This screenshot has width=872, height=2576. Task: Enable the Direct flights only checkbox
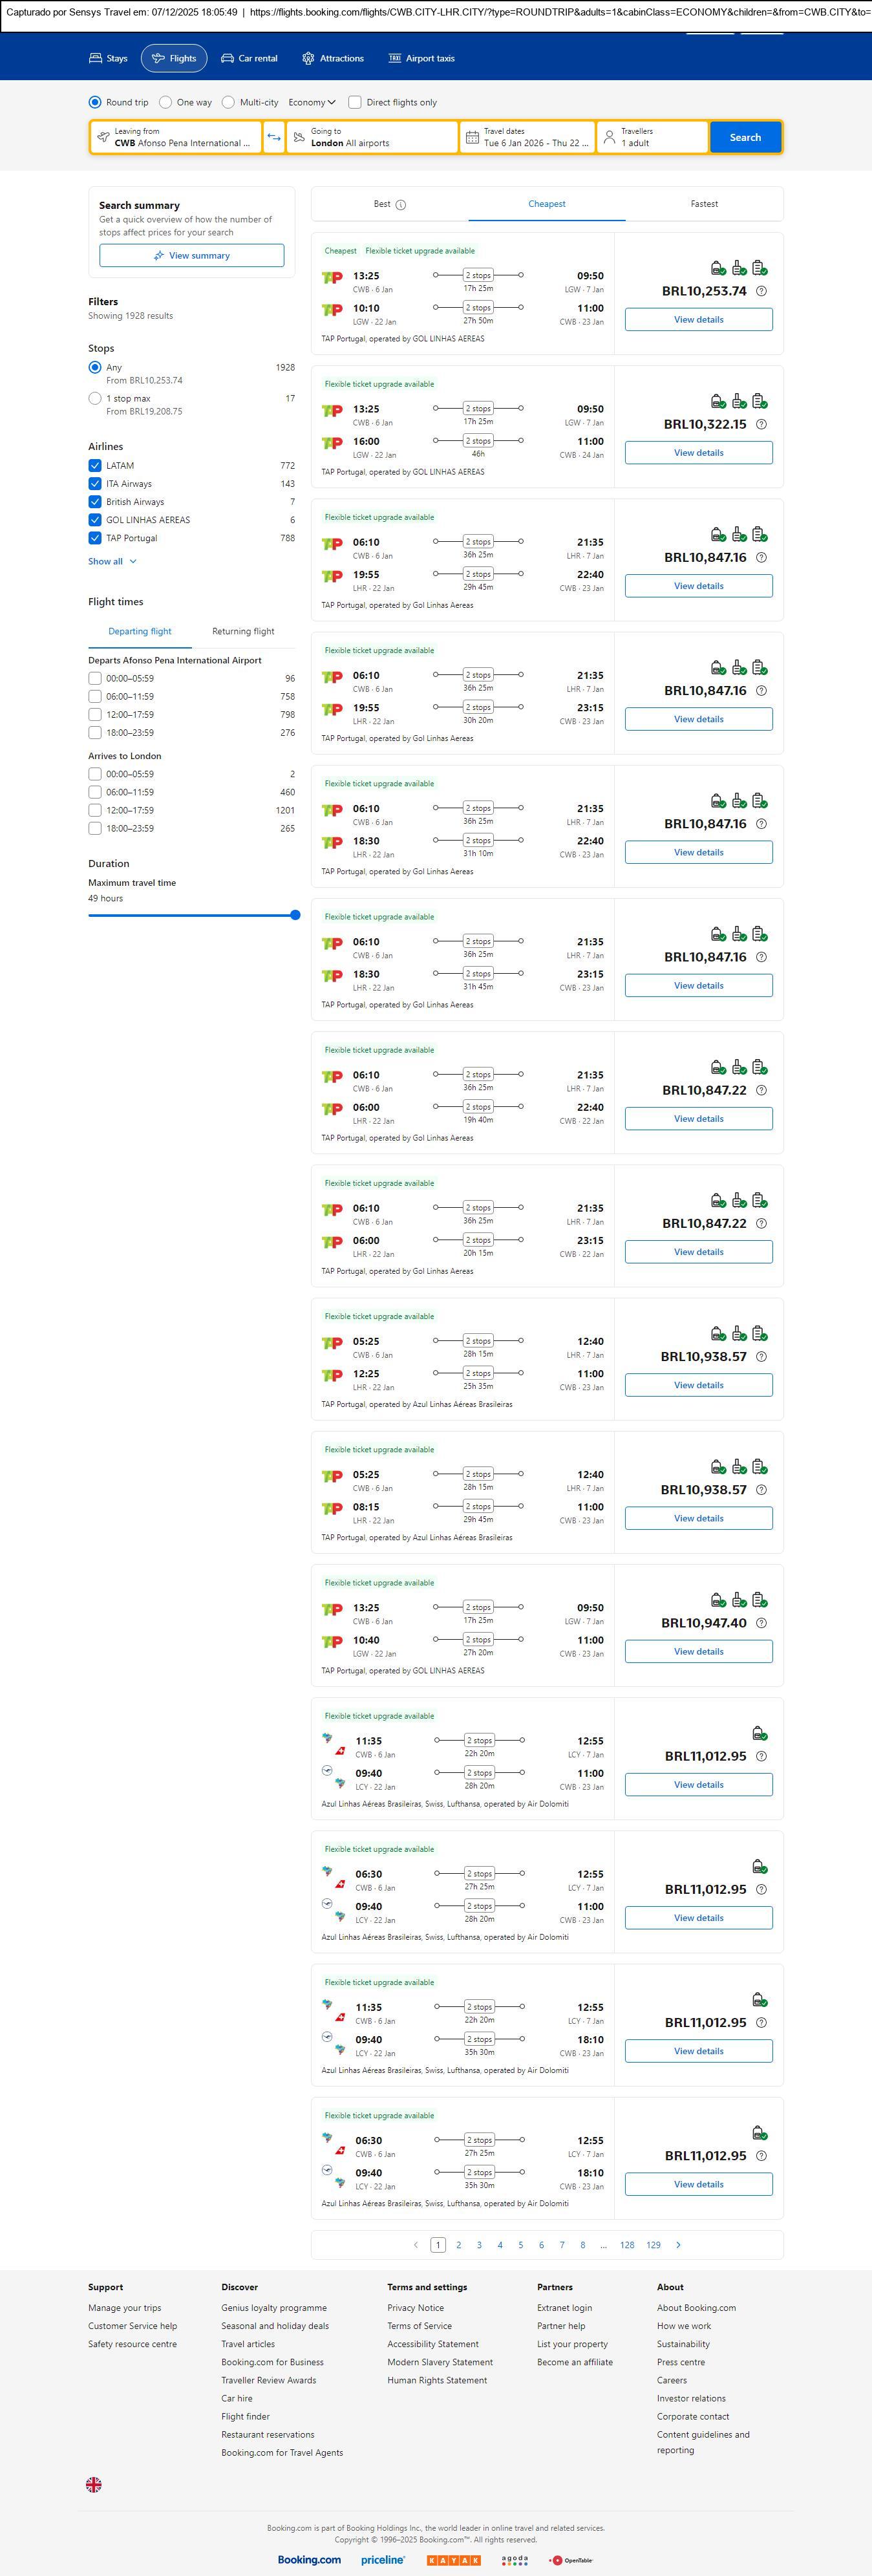tap(355, 102)
